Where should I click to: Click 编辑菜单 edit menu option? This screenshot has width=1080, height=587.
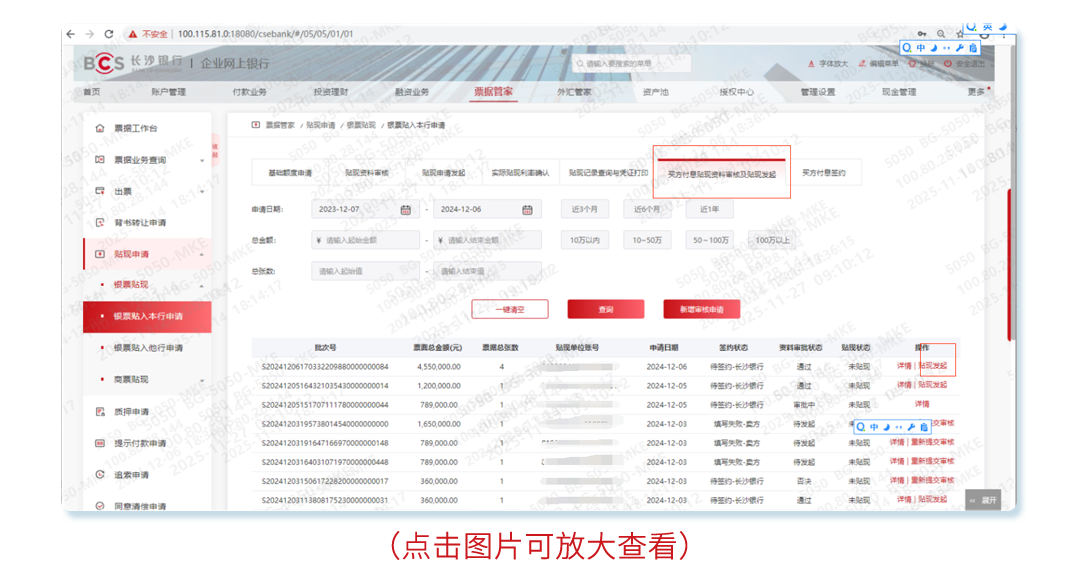coord(878,63)
